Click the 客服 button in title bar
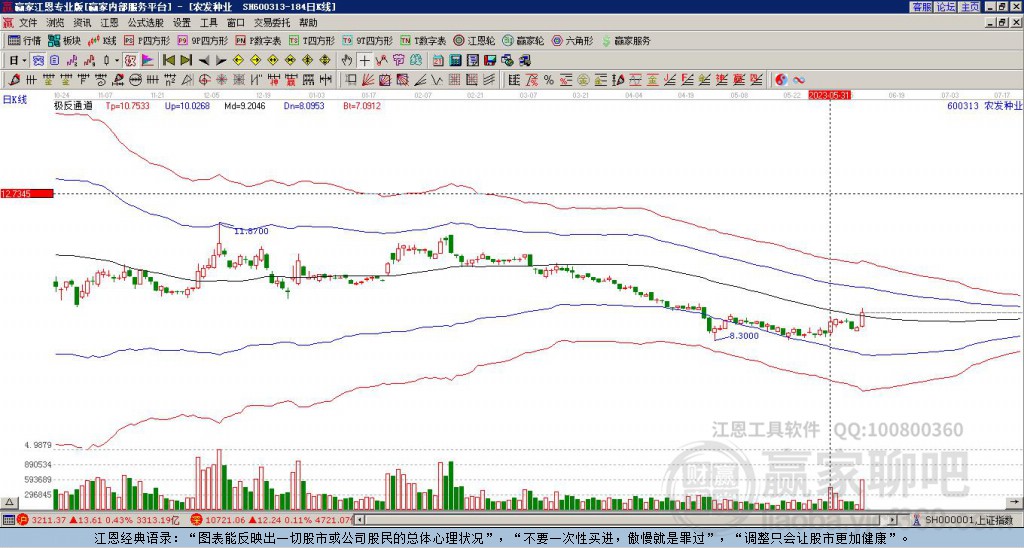This screenshot has height=548, width=1024. point(922,7)
